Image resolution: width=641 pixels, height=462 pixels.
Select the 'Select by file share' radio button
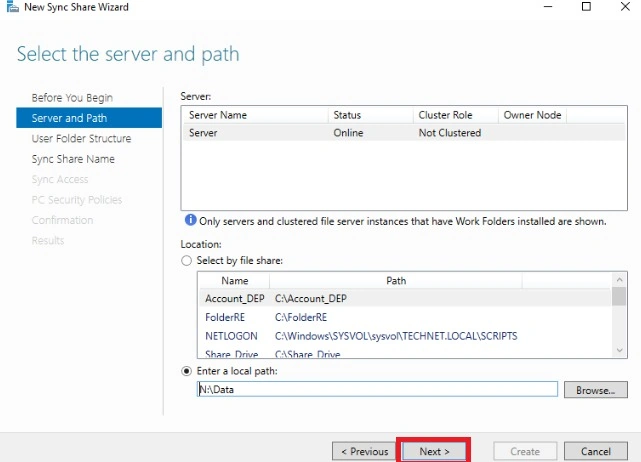point(186,260)
